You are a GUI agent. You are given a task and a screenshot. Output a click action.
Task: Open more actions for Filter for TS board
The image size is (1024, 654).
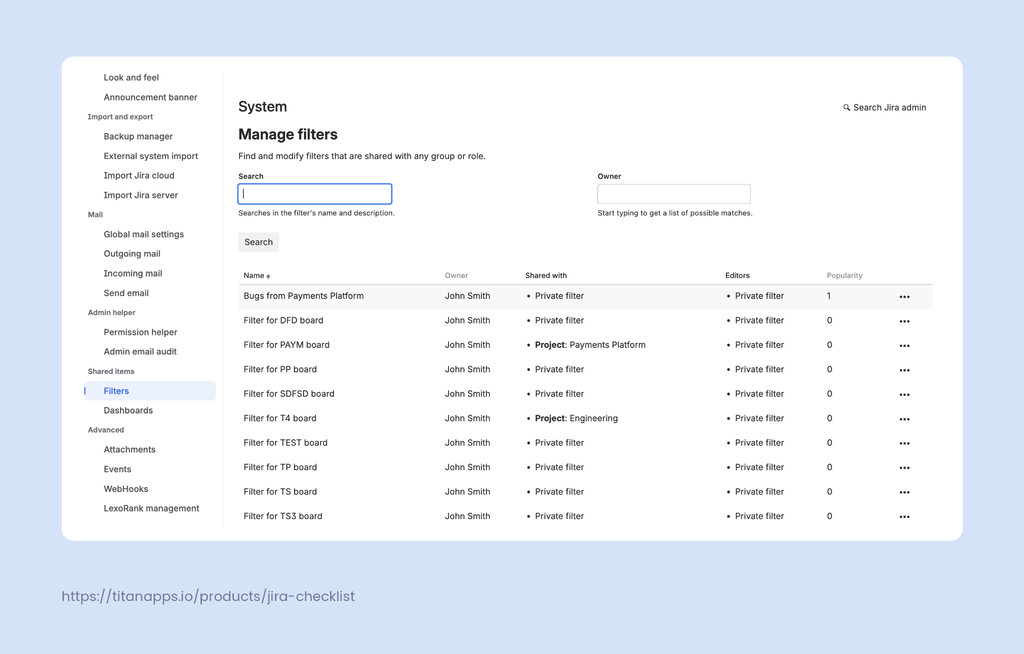pyautogui.click(x=904, y=492)
